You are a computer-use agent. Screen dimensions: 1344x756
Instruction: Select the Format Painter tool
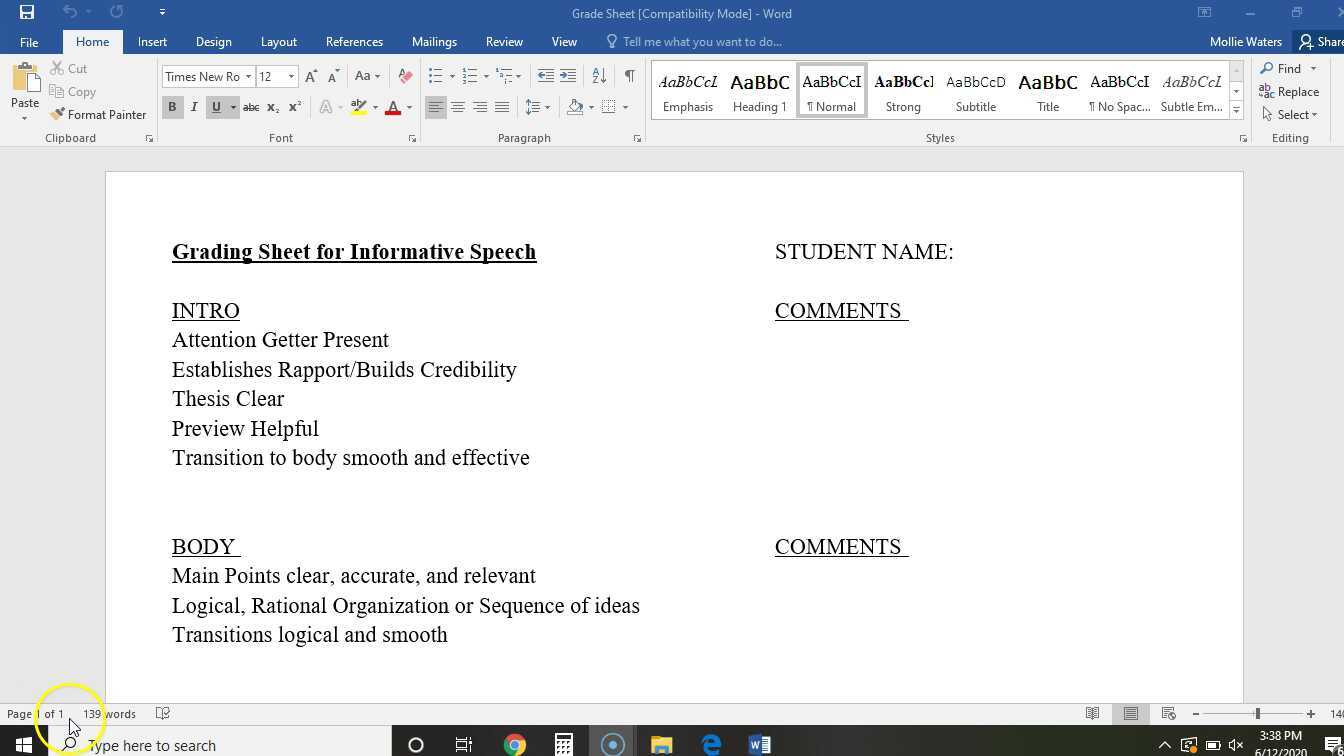point(99,114)
